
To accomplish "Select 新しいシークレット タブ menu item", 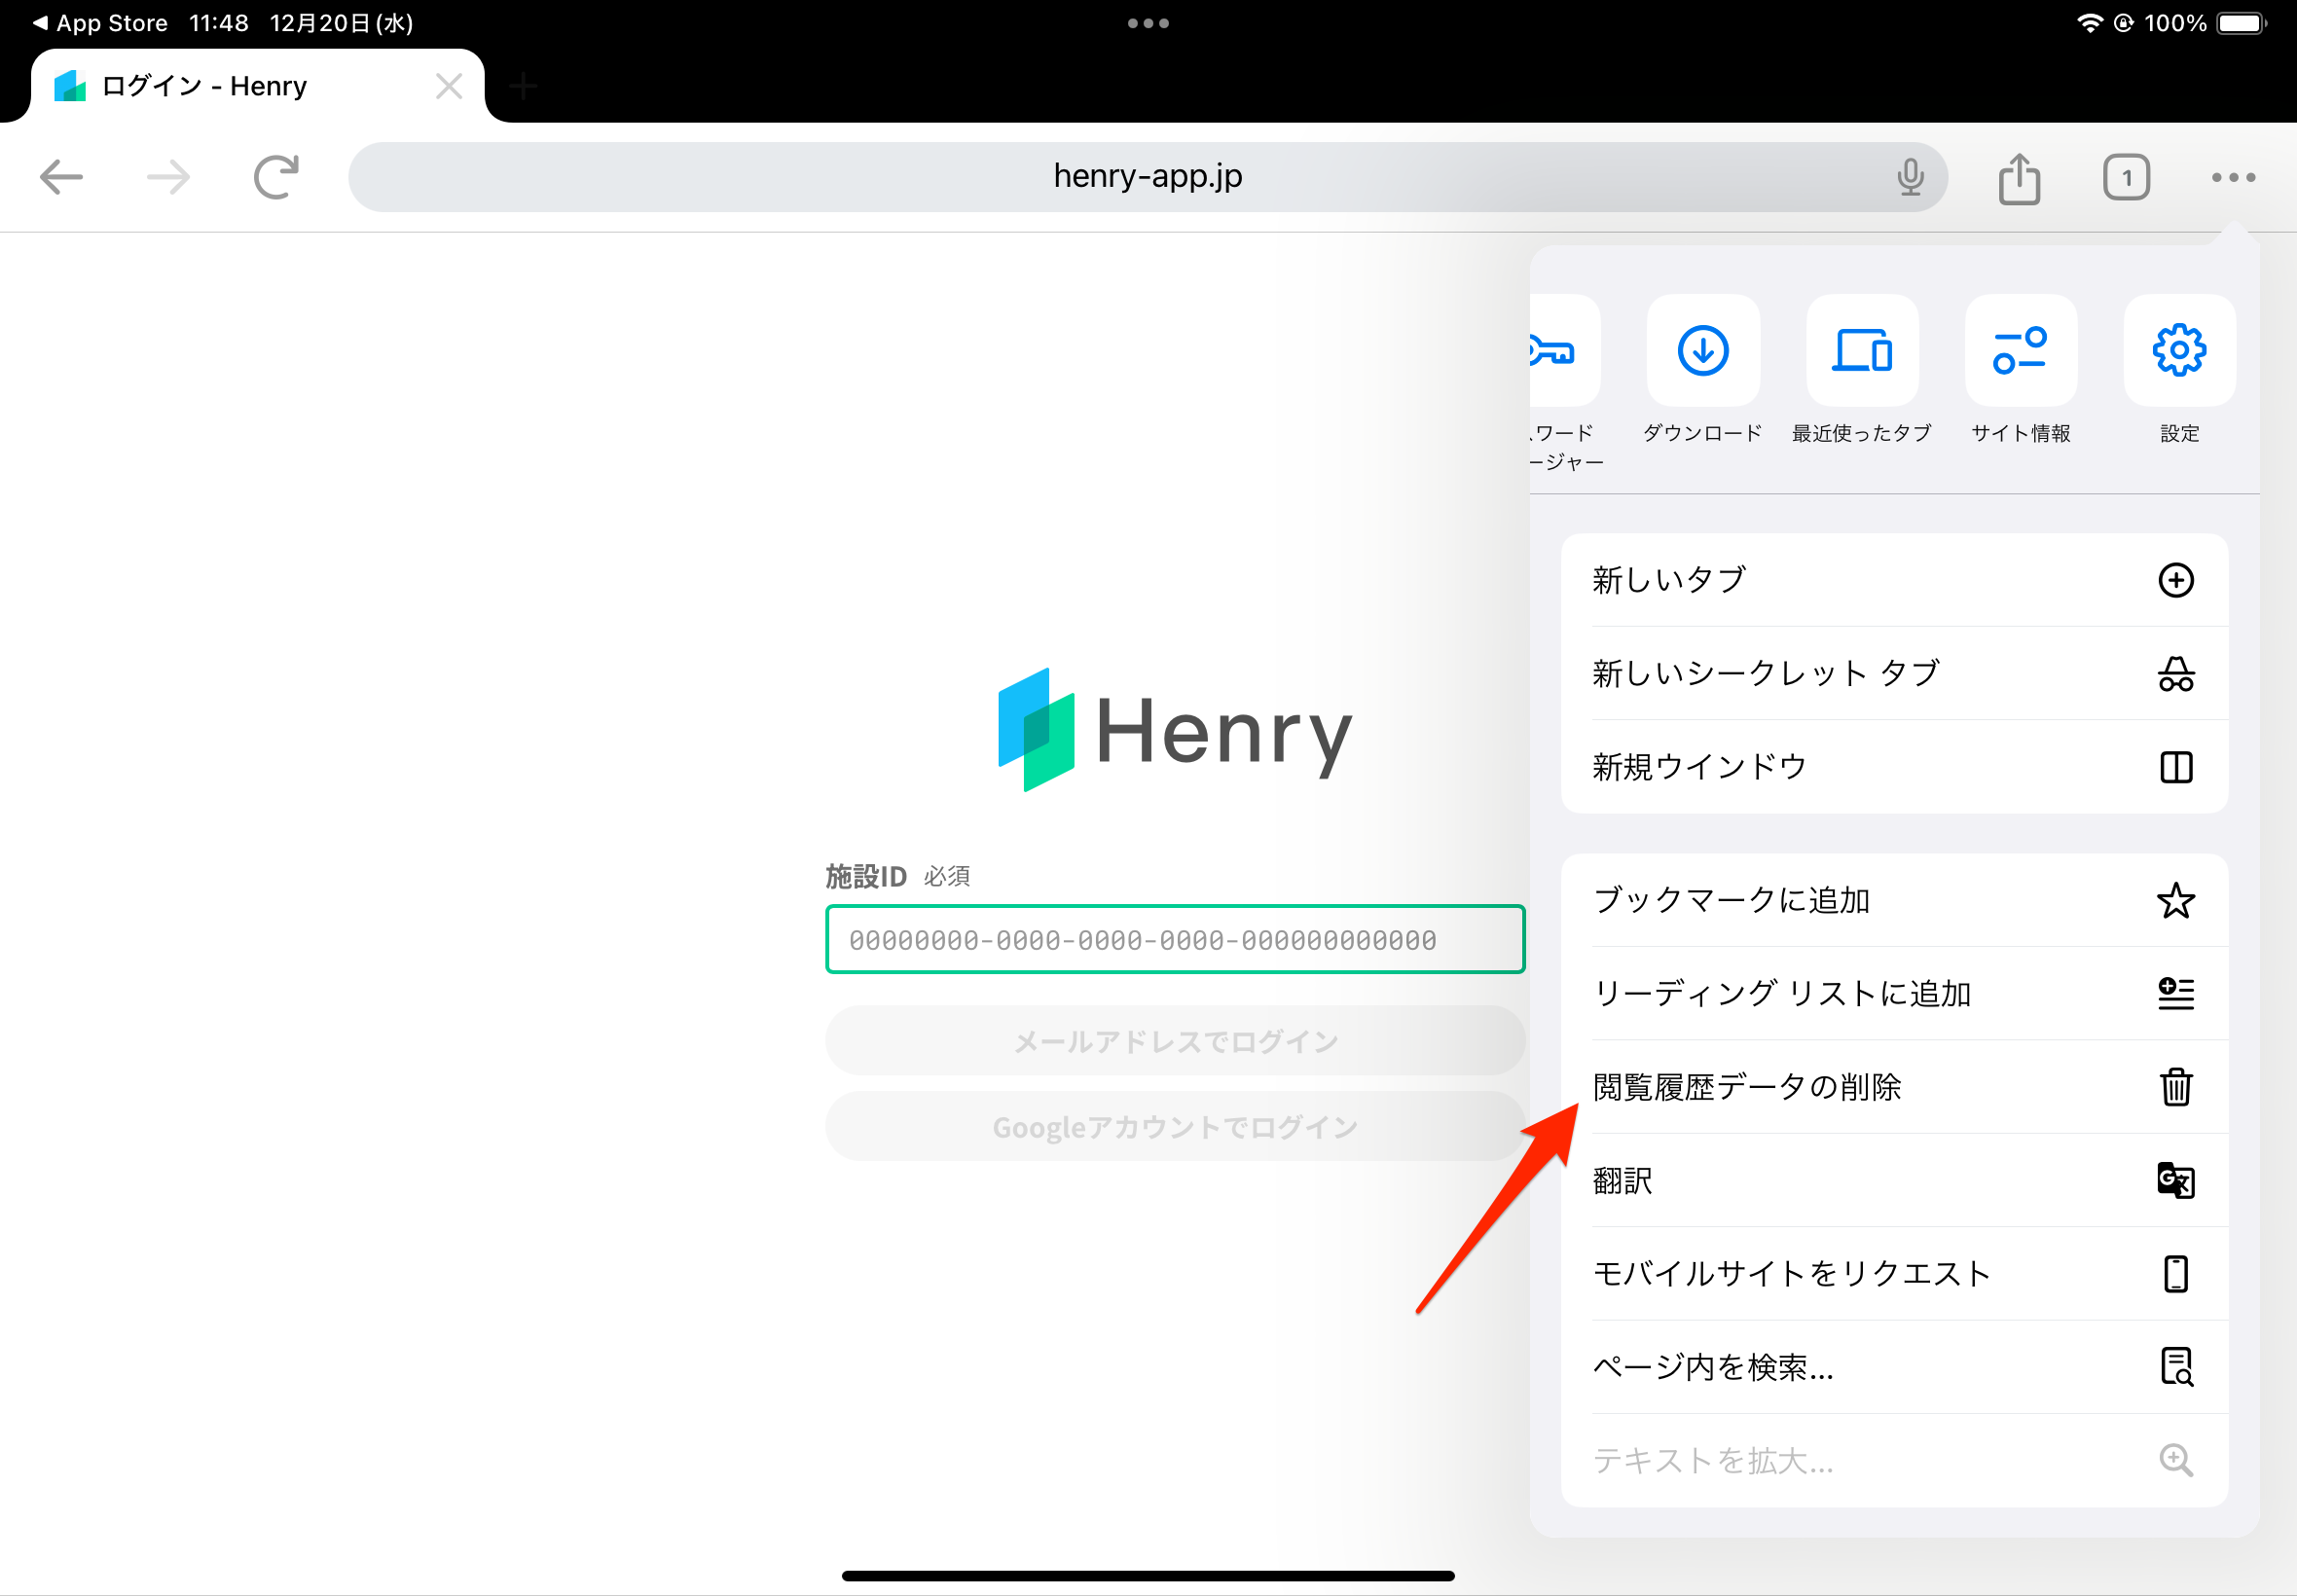I will [x=1893, y=673].
